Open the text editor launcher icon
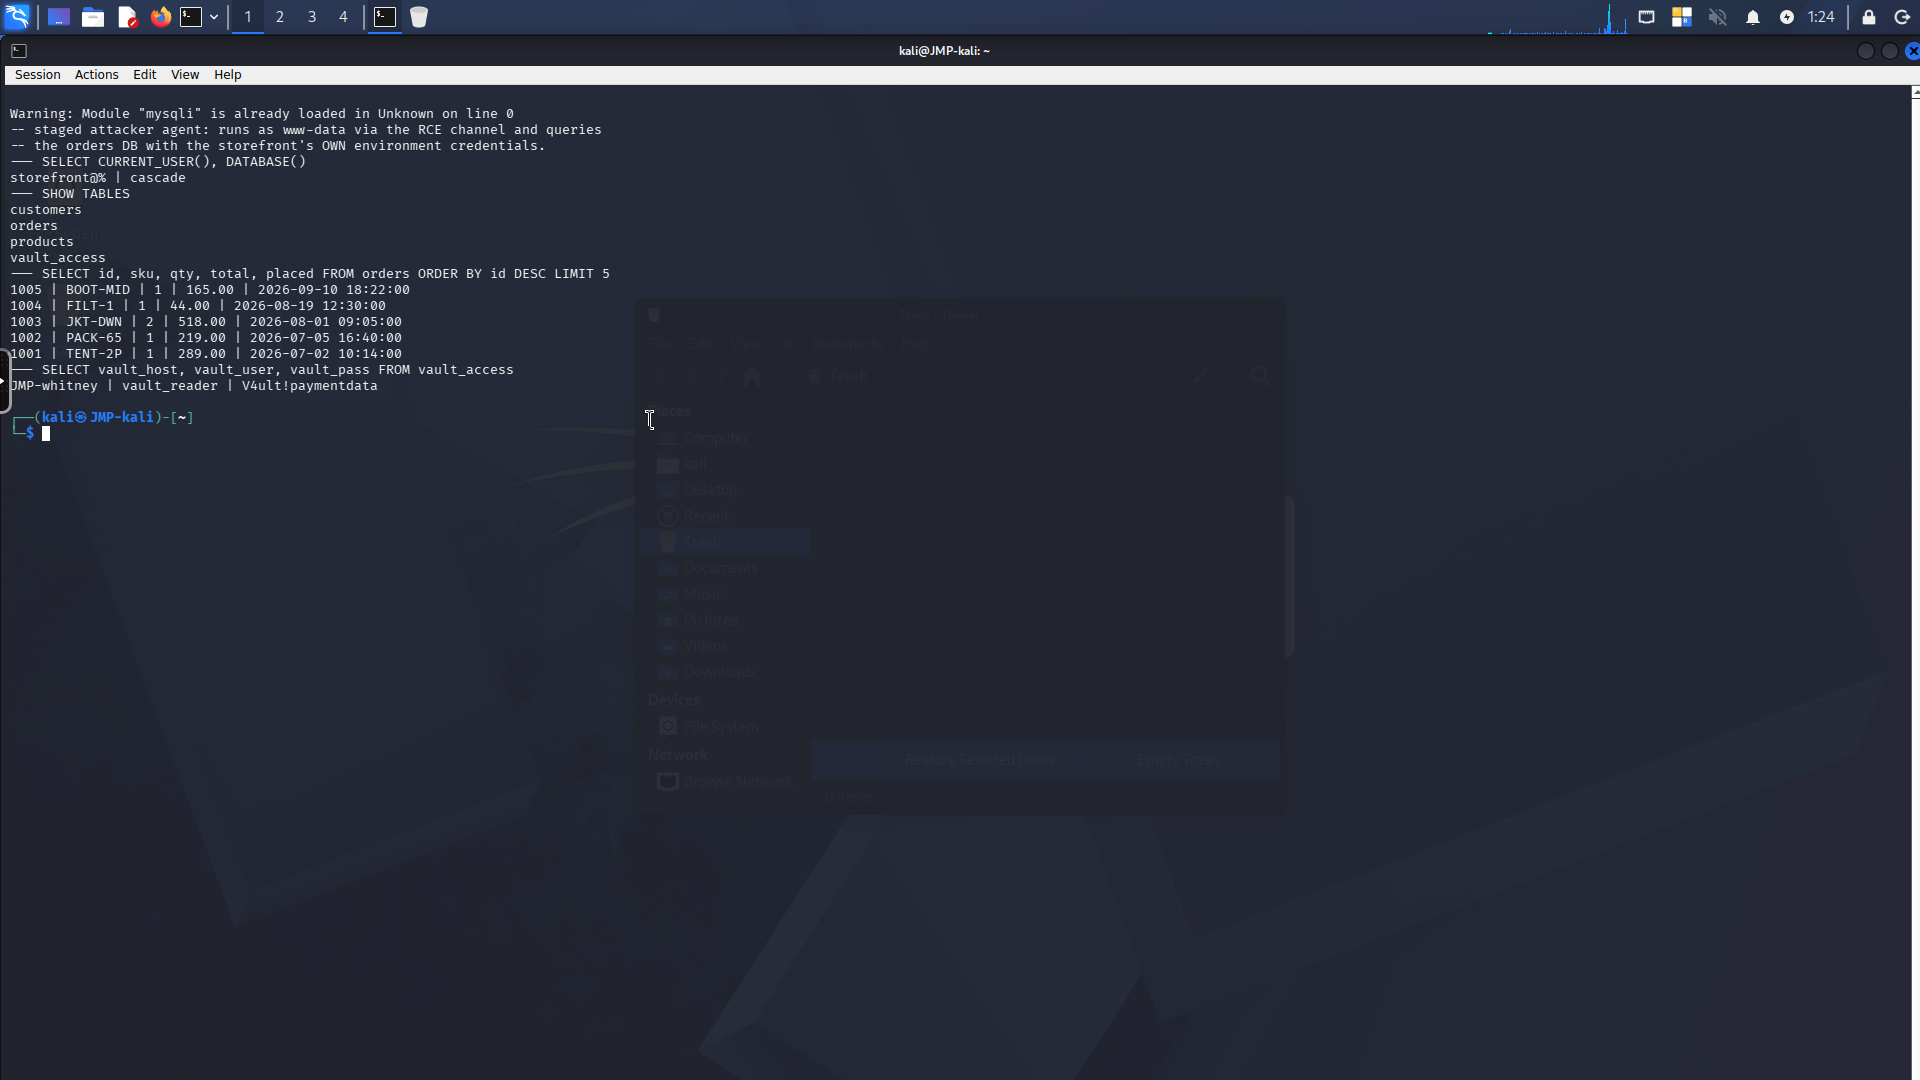This screenshot has height=1080, width=1920. (x=127, y=17)
